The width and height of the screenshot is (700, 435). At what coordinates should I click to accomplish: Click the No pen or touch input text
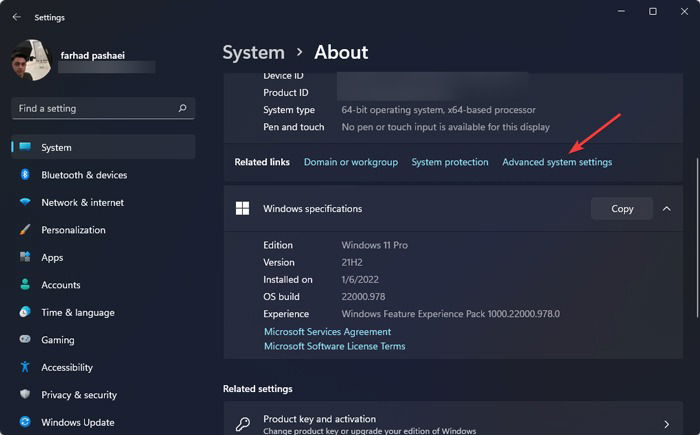click(x=446, y=127)
